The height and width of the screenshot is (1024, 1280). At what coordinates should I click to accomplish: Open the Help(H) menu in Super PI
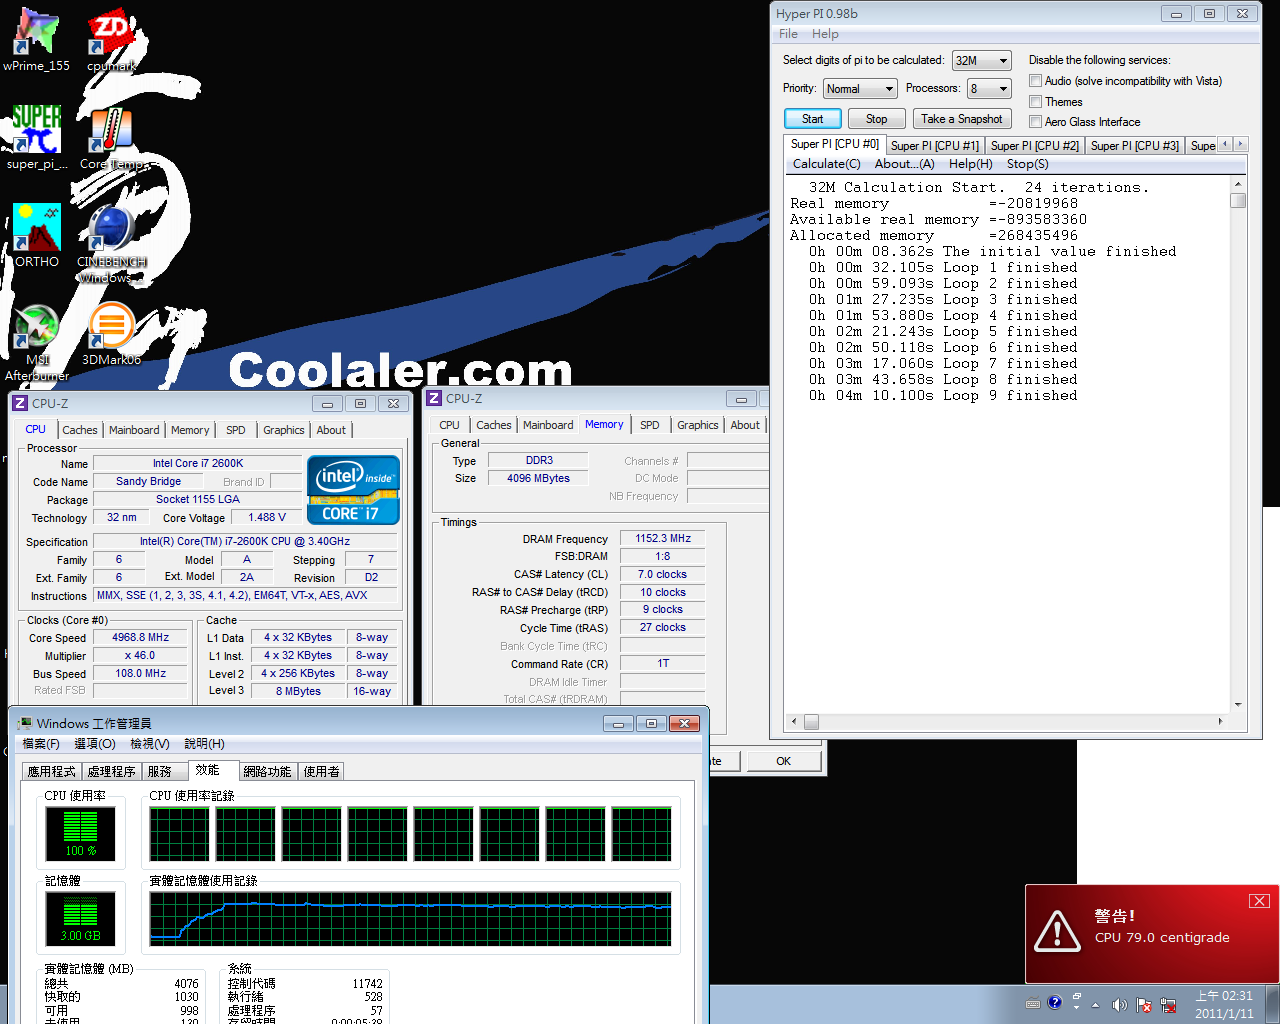point(970,164)
